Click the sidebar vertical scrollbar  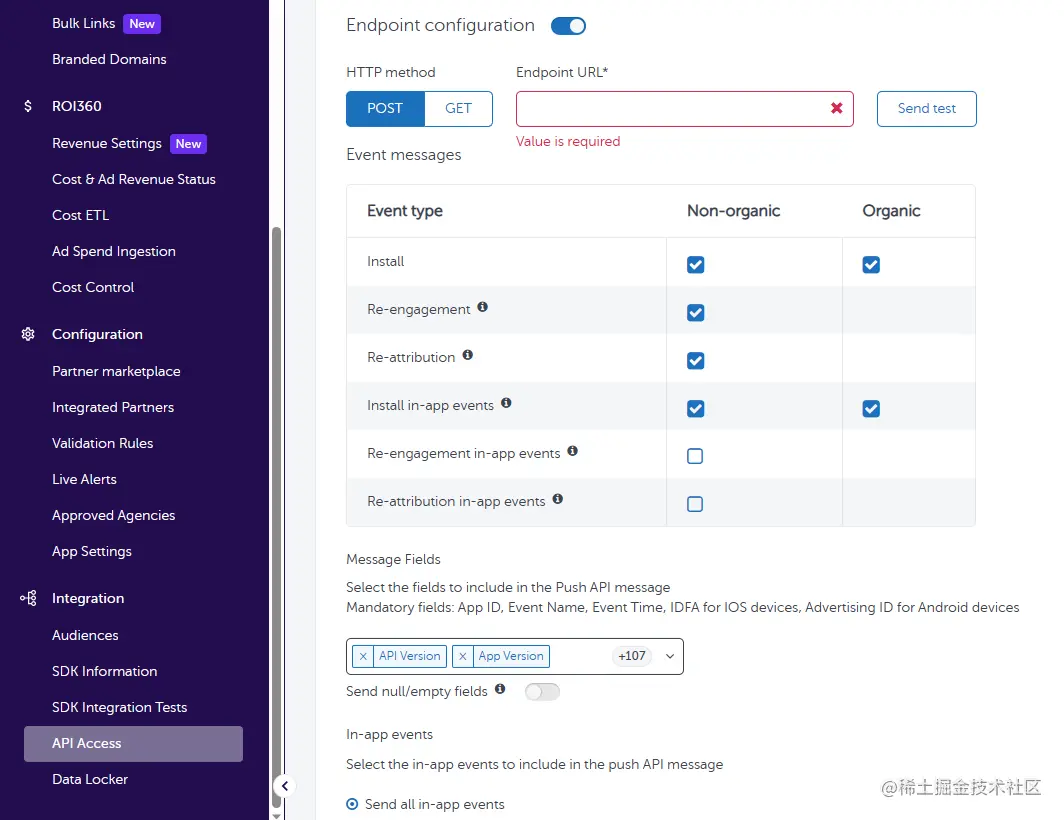(x=276, y=516)
